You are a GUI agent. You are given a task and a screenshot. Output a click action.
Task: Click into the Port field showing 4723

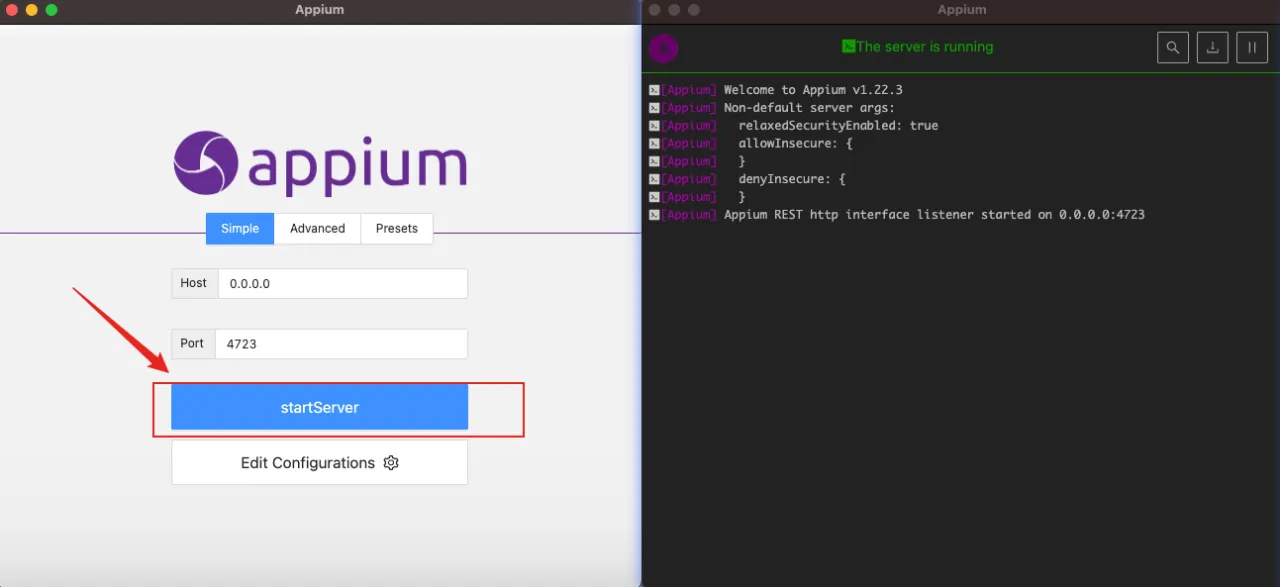pos(340,343)
